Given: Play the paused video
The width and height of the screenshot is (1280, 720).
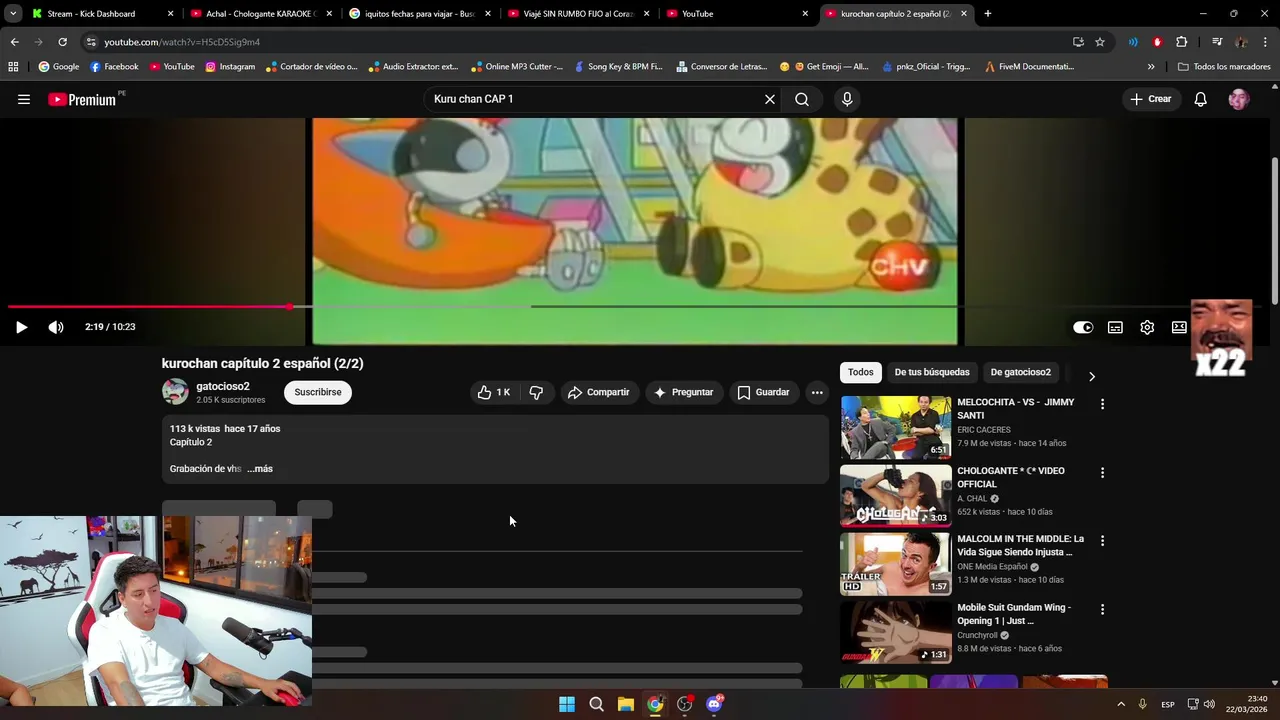Looking at the screenshot, I should 21,327.
